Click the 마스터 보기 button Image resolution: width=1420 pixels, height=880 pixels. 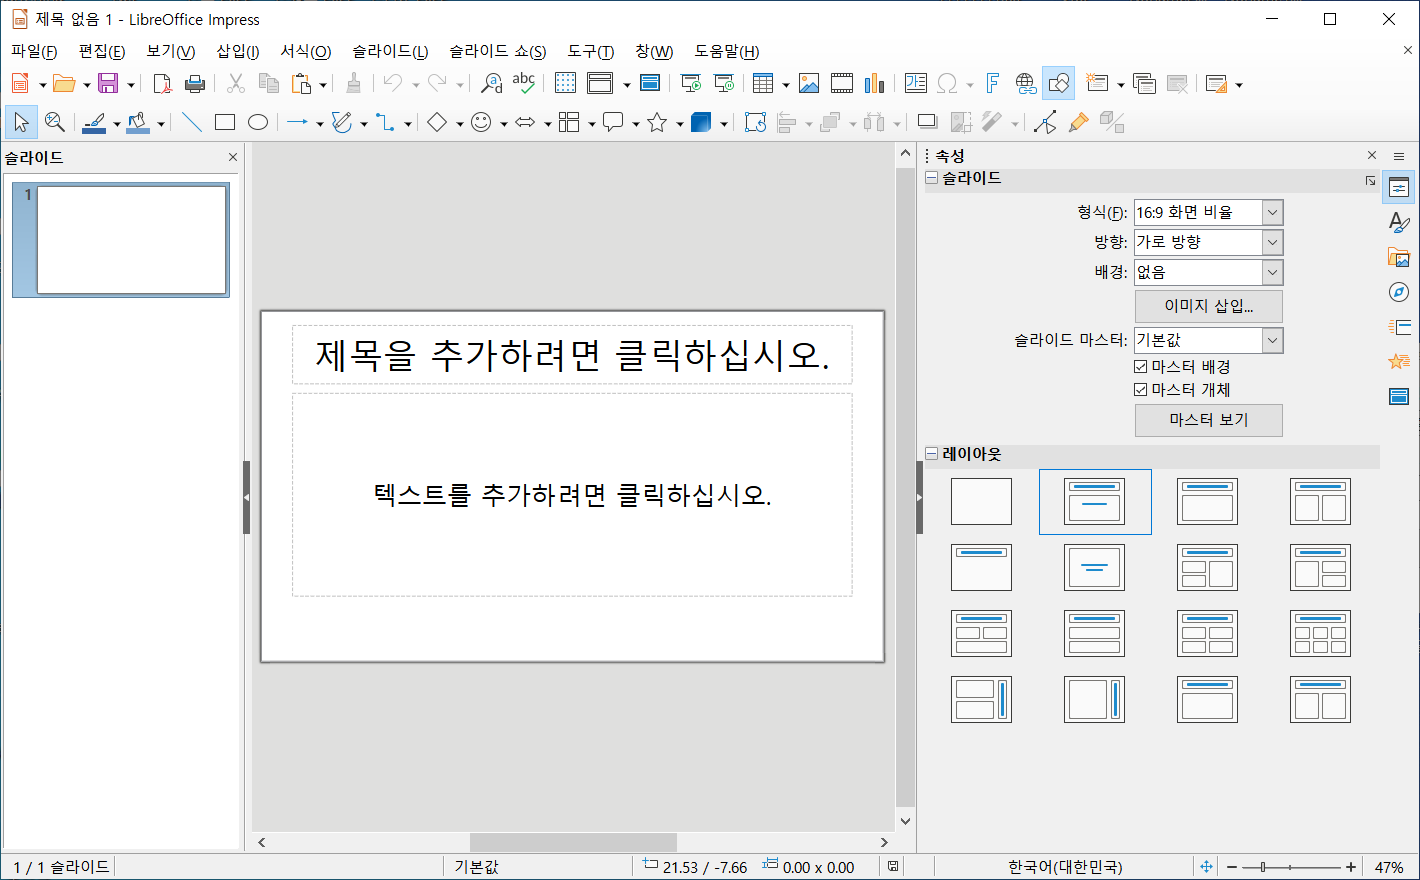click(x=1208, y=420)
